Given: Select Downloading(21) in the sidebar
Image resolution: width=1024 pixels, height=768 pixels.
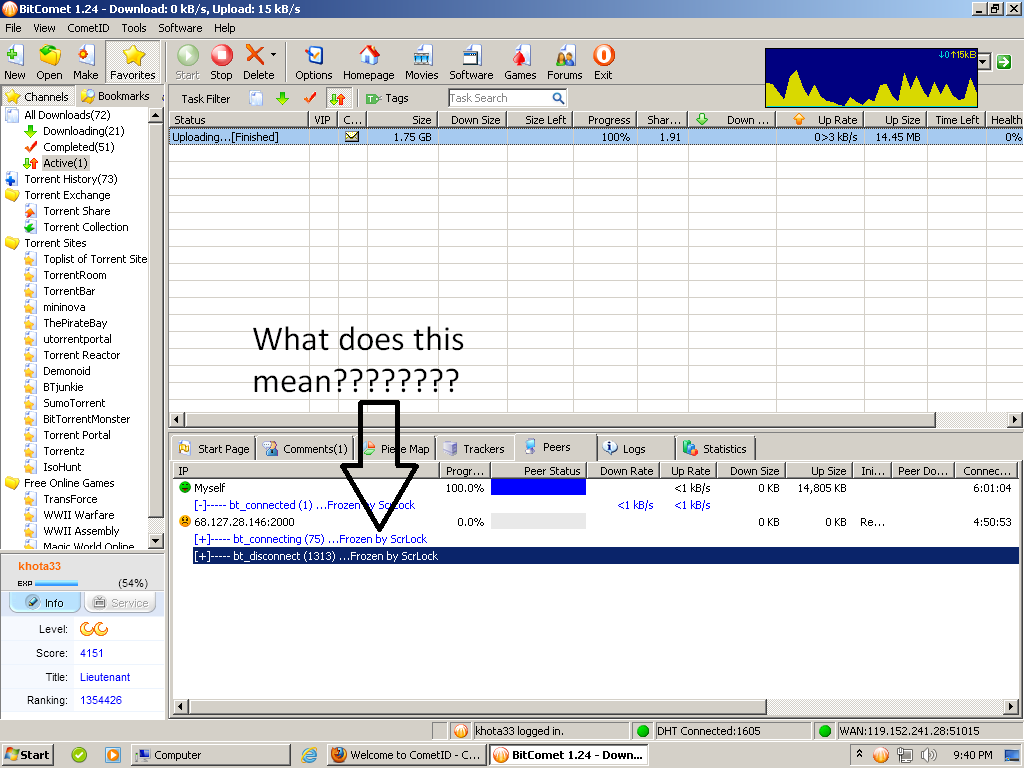Looking at the screenshot, I should (84, 131).
